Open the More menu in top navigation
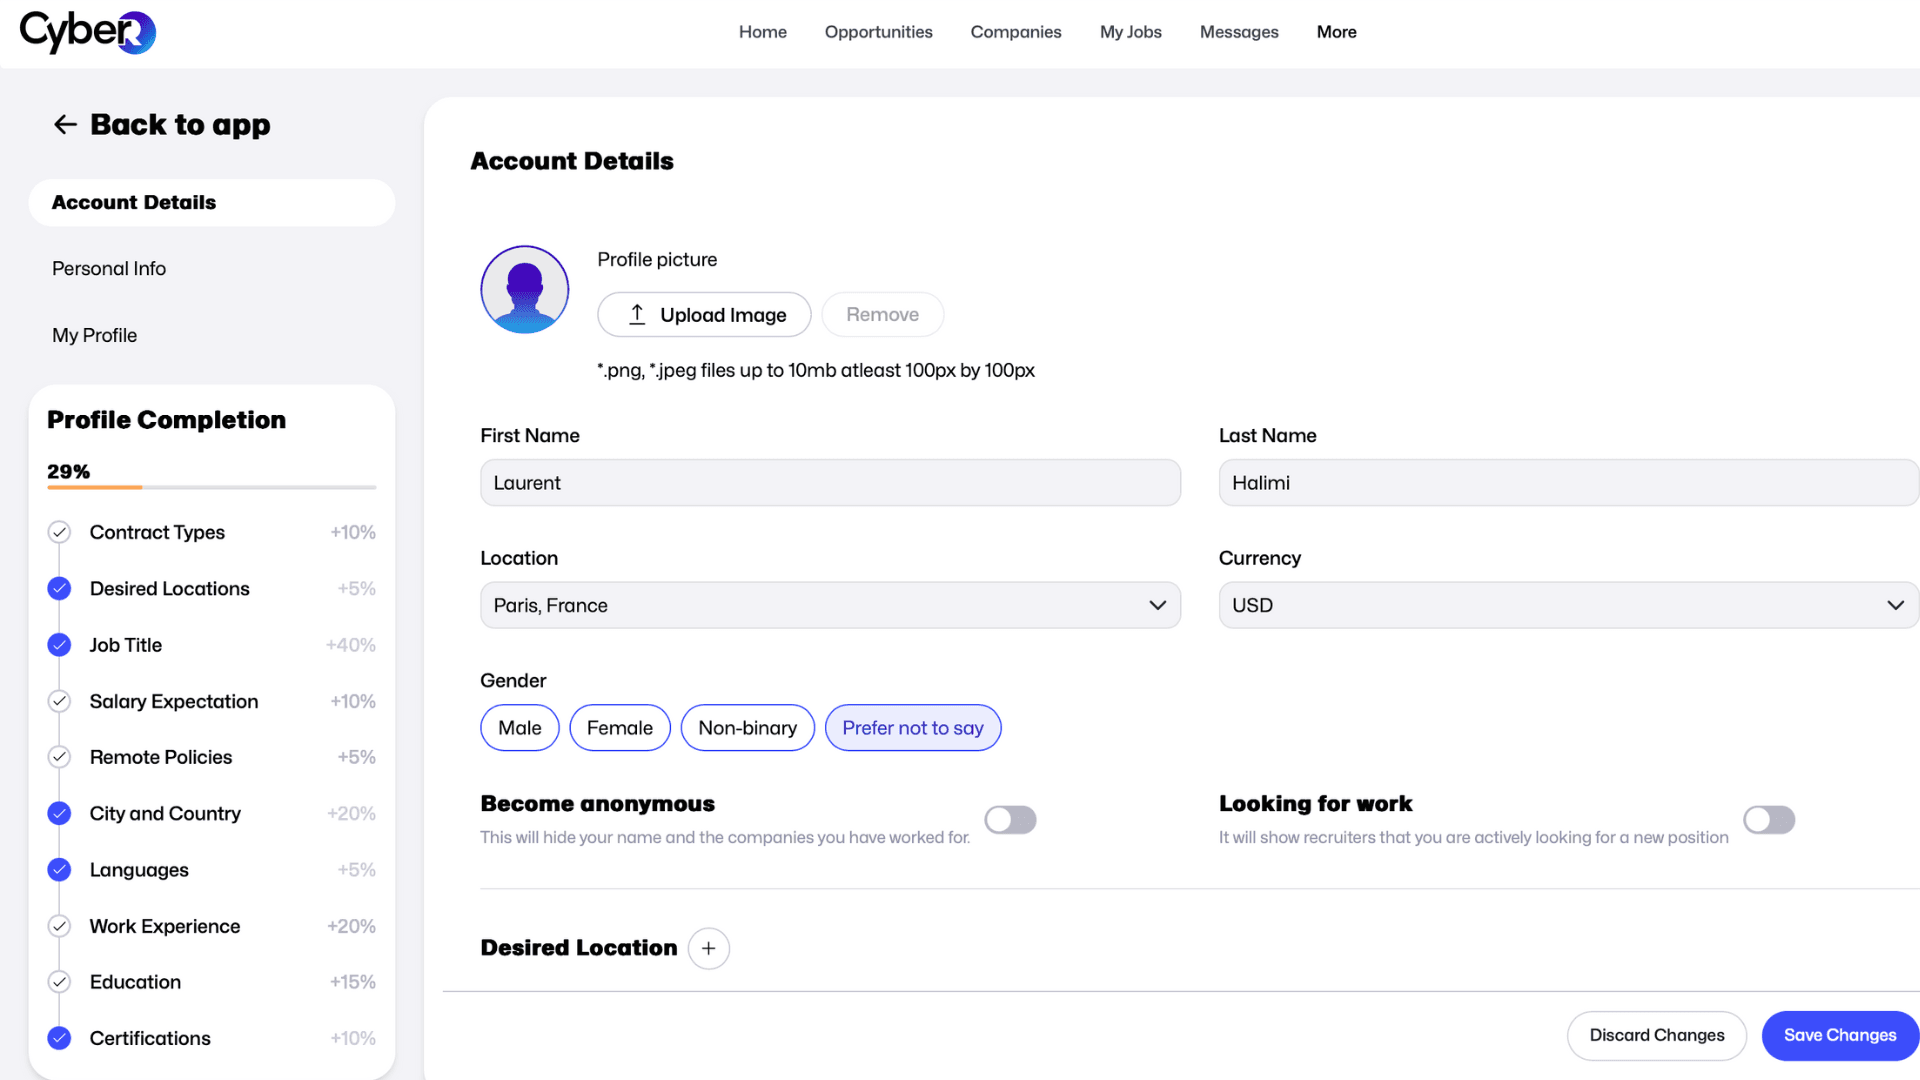Image resolution: width=1920 pixels, height=1080 pixels. pos(1336,32)
